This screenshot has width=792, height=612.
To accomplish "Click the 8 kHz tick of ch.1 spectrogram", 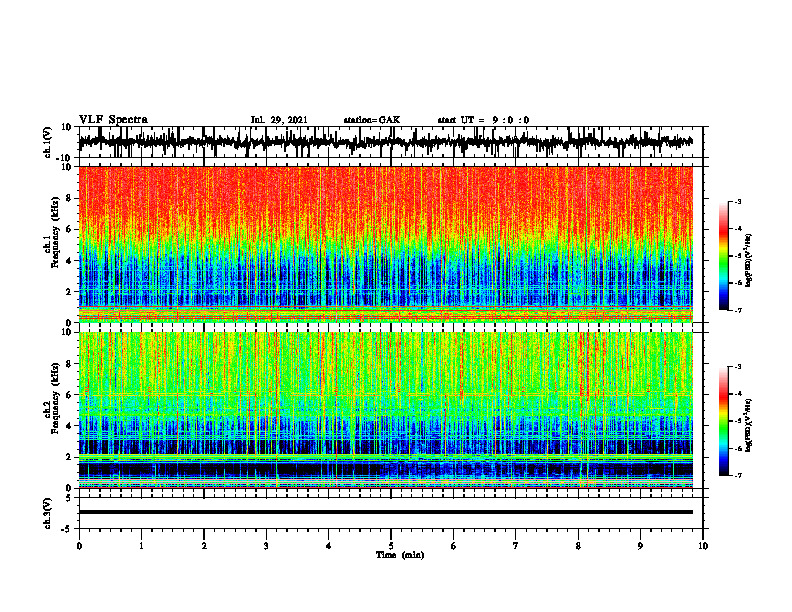I will click(x=69, y=198).
